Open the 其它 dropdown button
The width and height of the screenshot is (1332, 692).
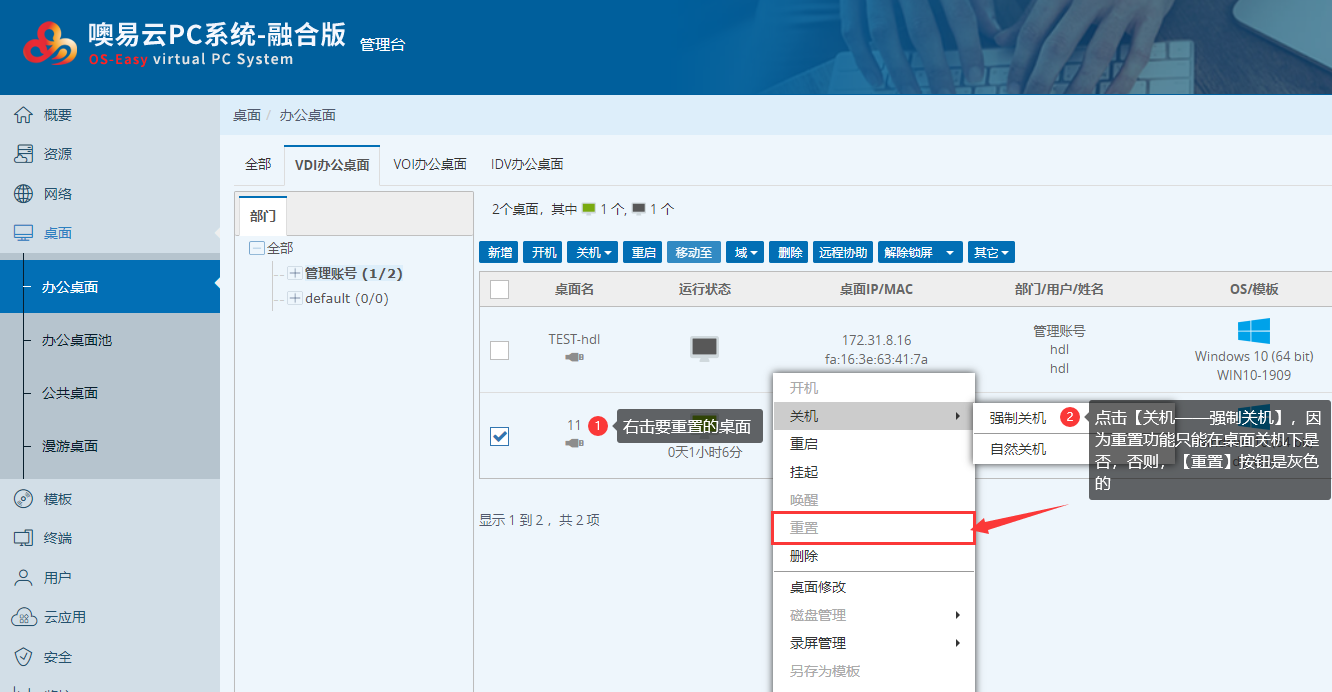tap(992, 253)
